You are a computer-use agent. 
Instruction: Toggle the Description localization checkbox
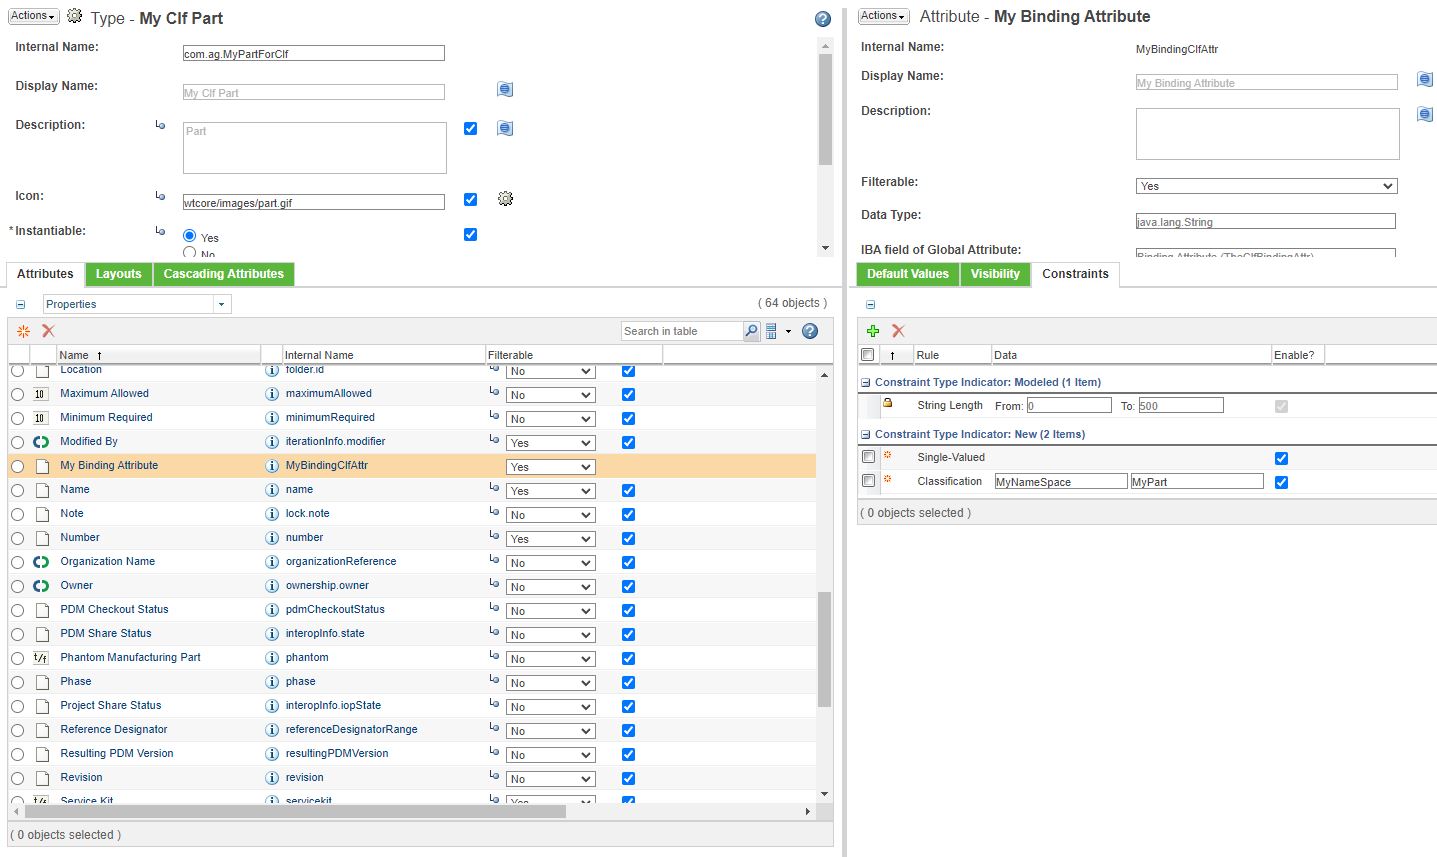470,128
